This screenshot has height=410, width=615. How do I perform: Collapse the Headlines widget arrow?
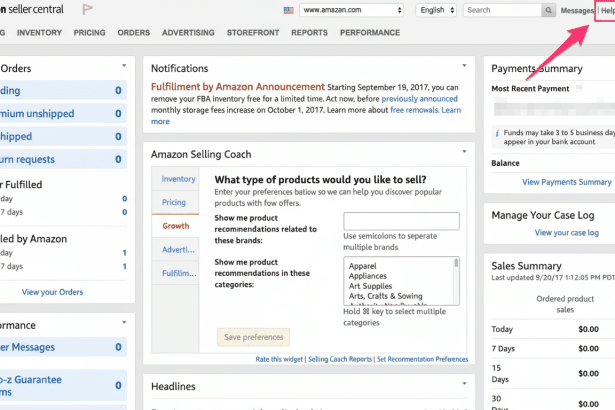tap(464, 383)
